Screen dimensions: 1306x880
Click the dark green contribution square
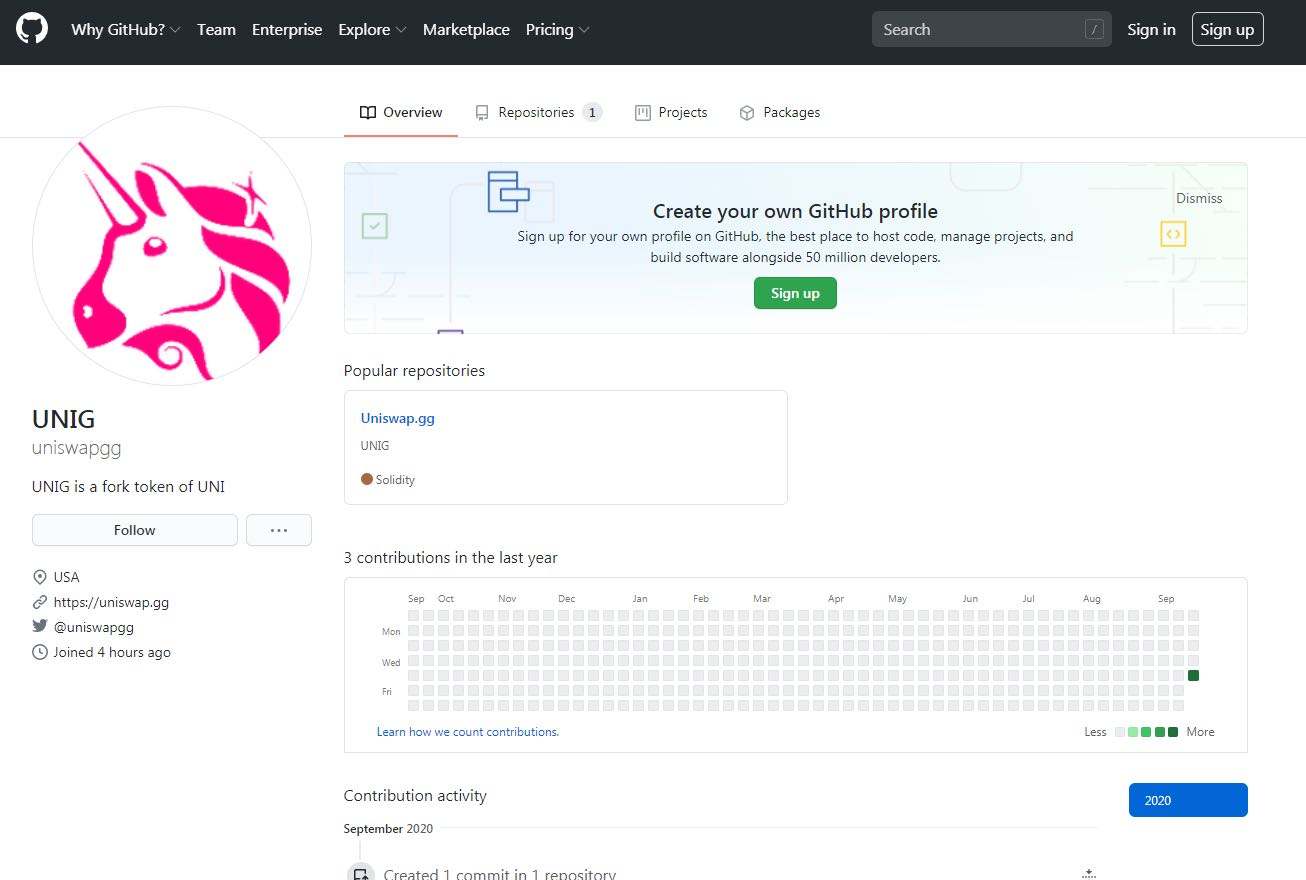click(x=1193, y=676)
